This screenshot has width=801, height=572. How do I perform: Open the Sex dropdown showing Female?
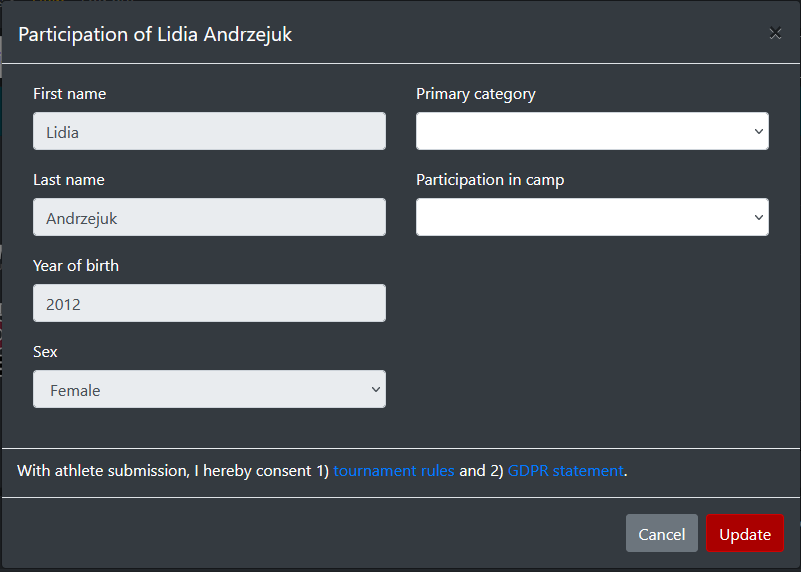click(209, 389)
